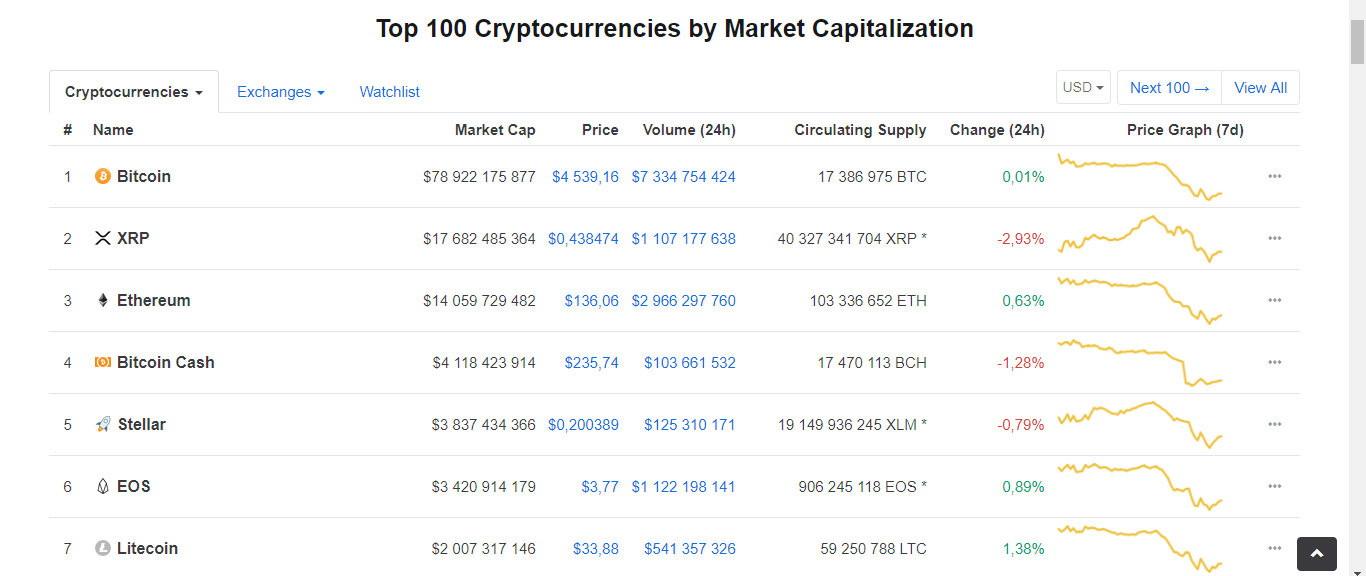1366x576 pixels.
Task: Open the three-dot menu for Ethereum row
Action: point(1274,301)
